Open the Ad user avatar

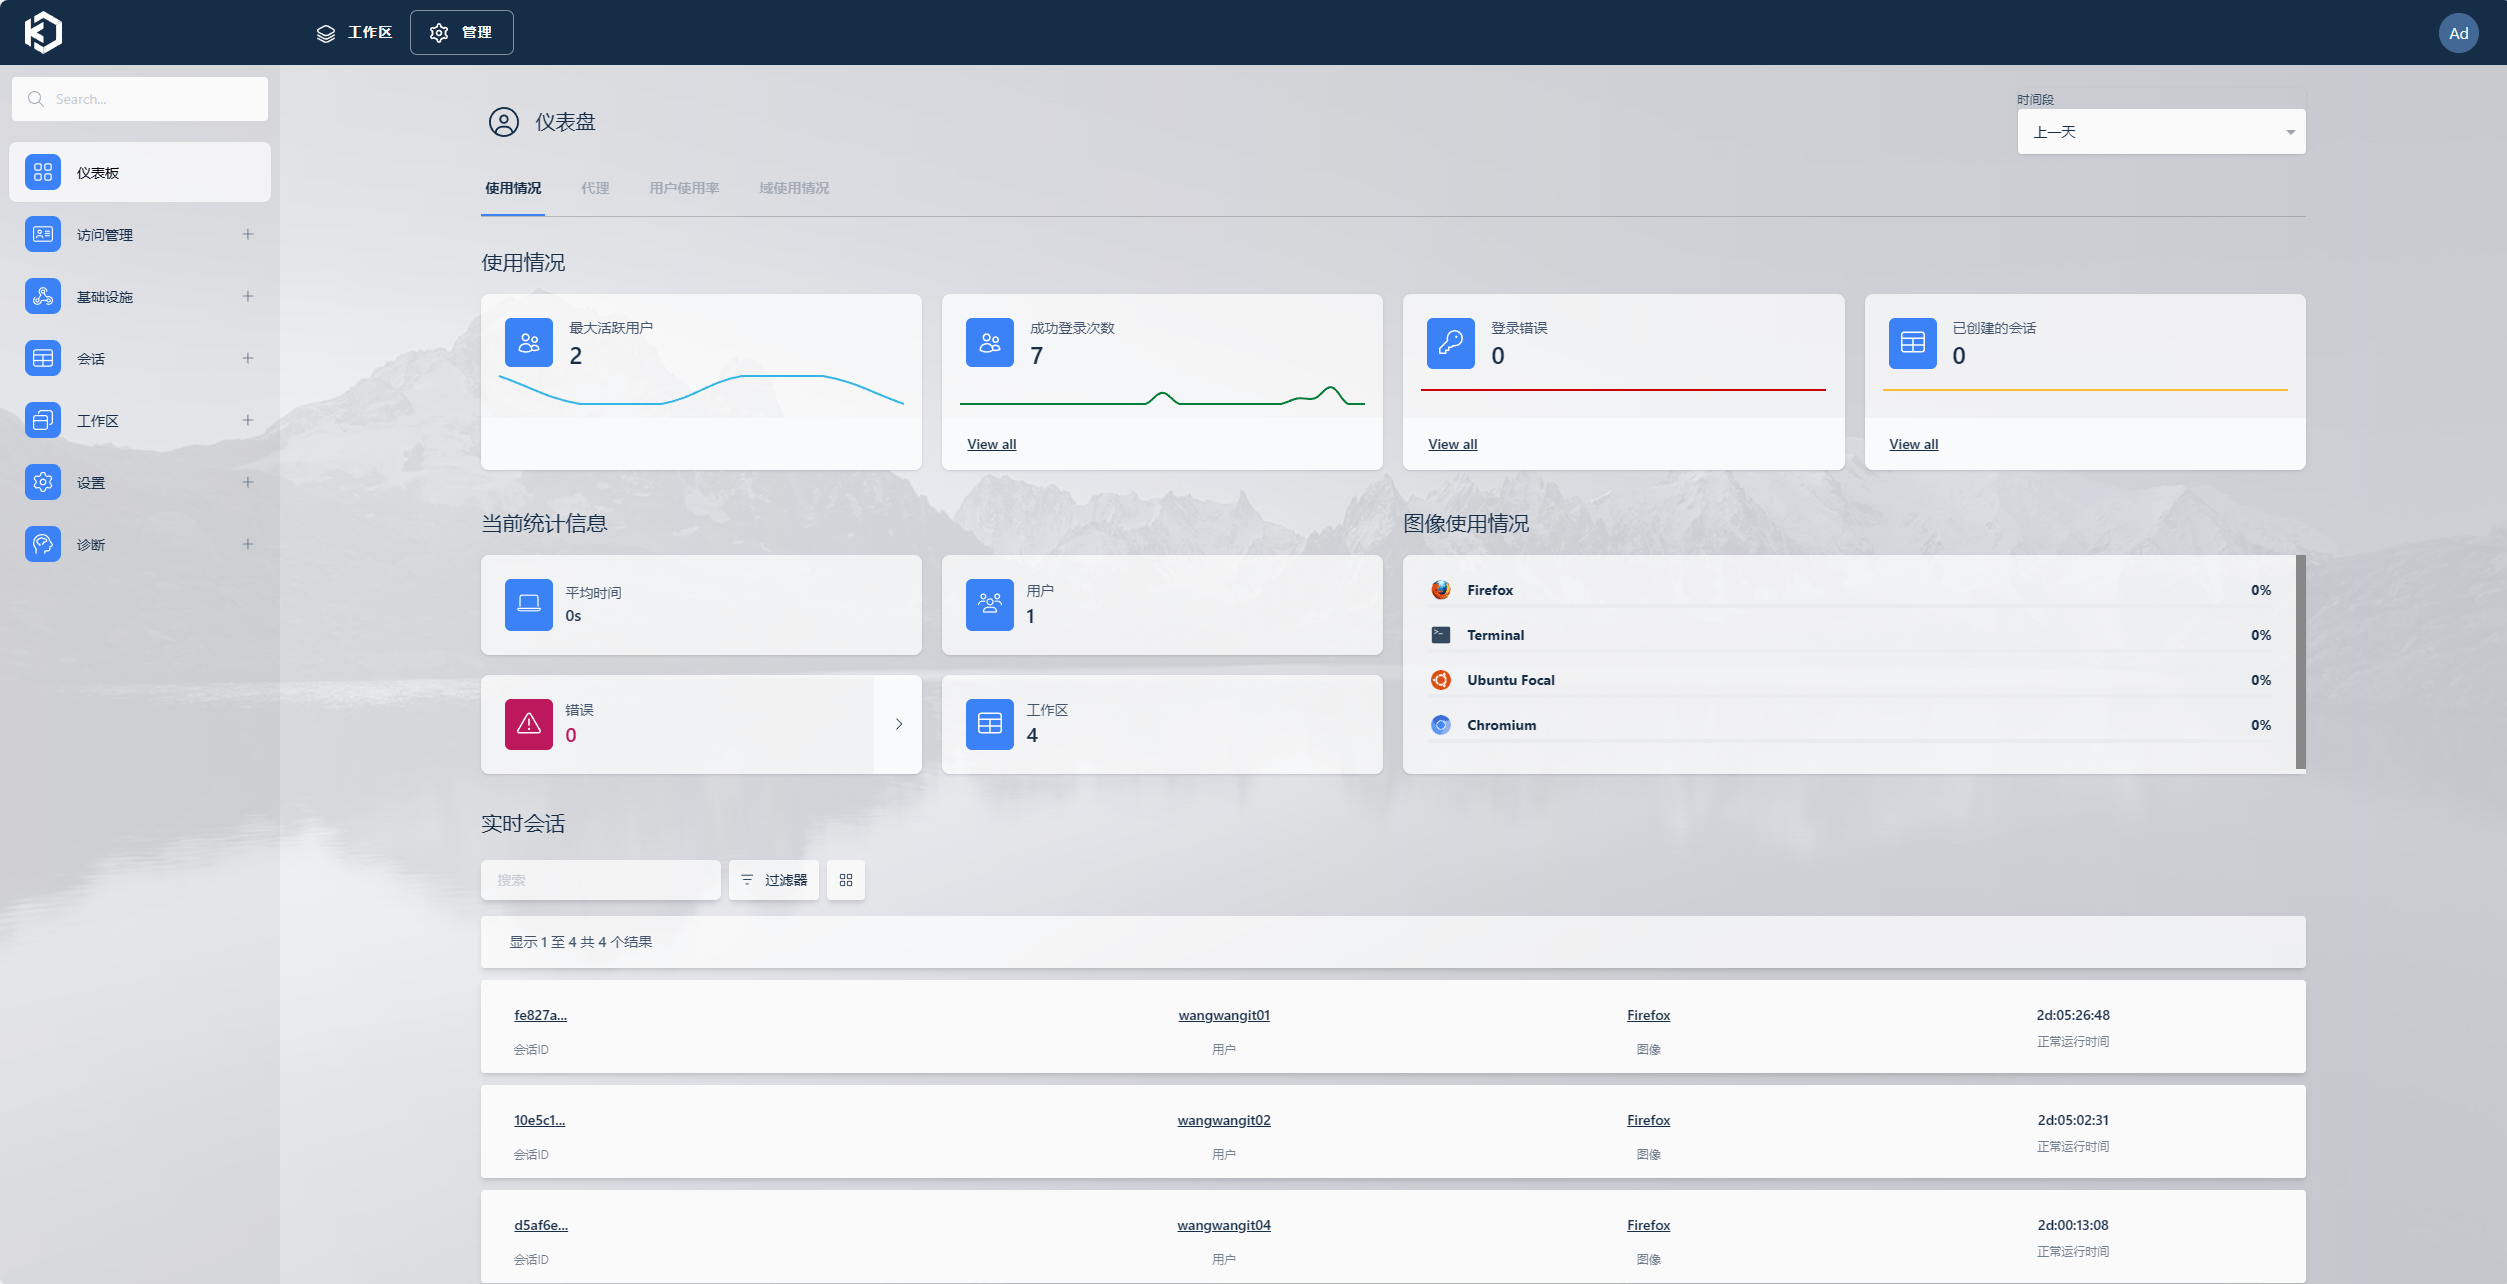click(x=2458, y=33)
